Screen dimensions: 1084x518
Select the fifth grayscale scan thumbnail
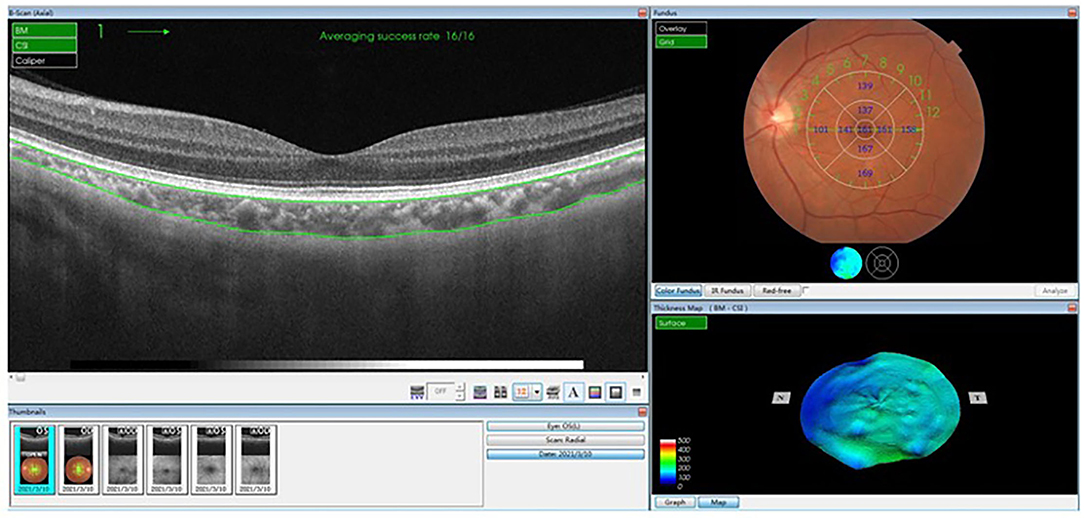[211, 459]
